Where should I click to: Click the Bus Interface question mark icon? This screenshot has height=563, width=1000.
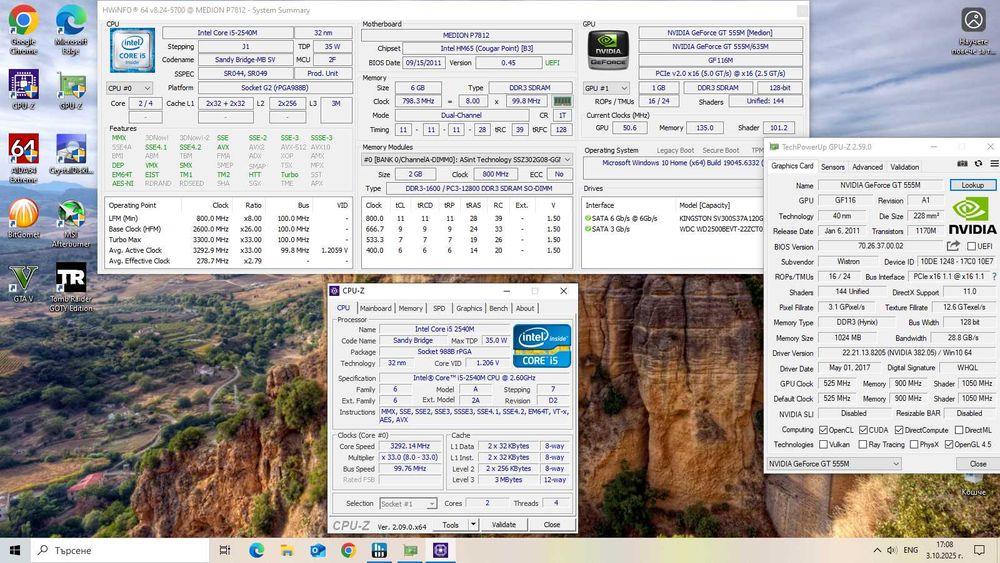tap(994, 277)
